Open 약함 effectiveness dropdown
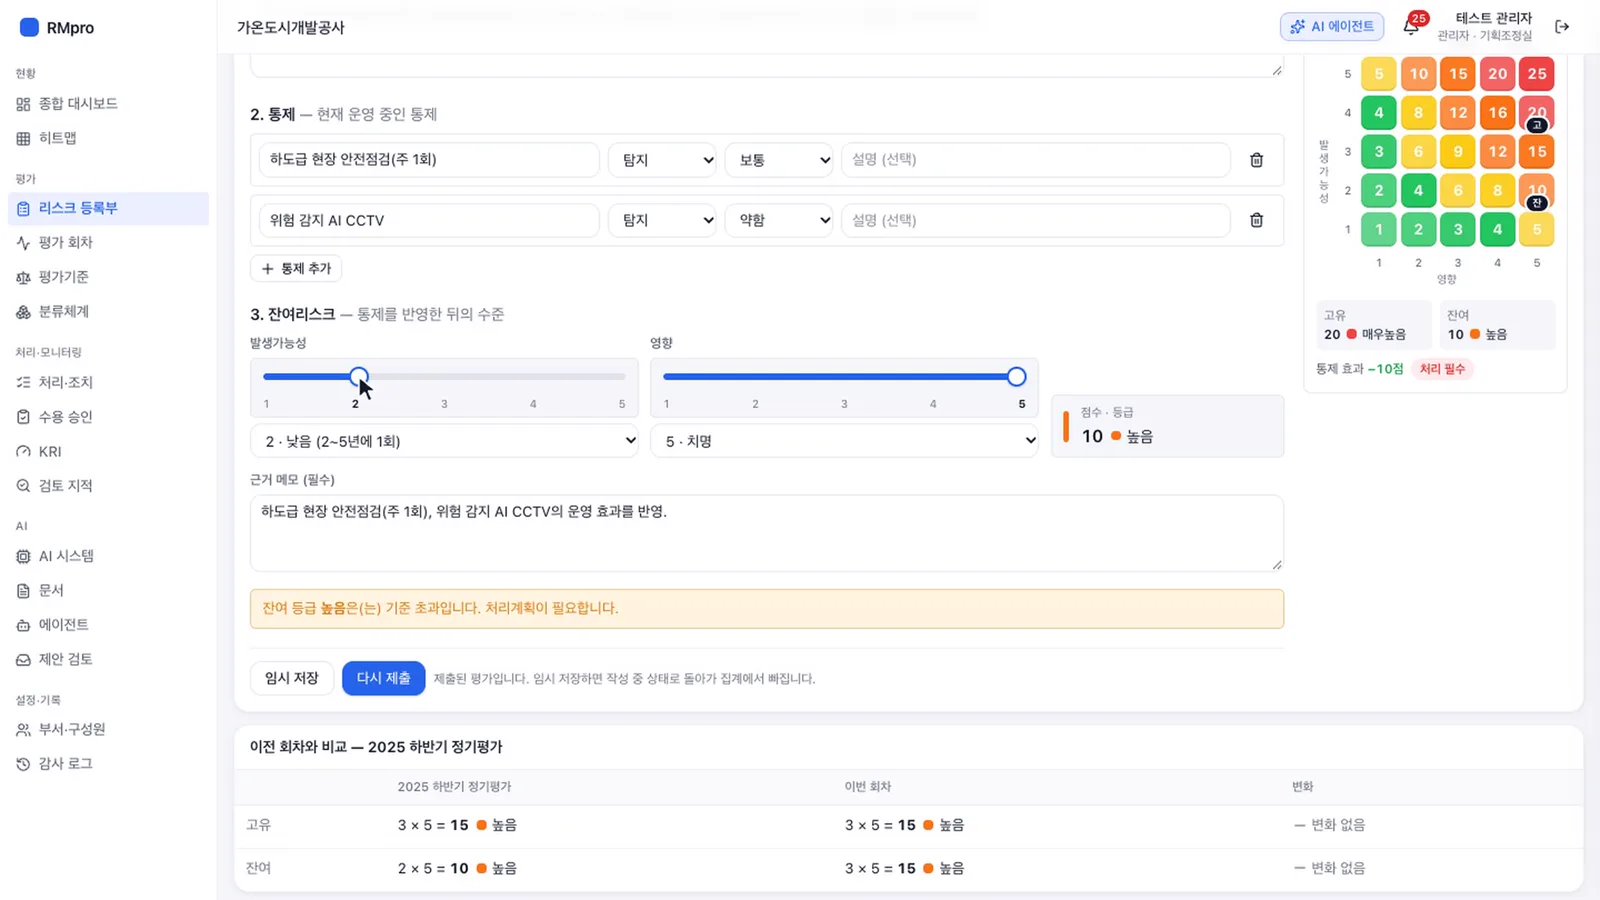The width and height of the screenshot is (1600, 900). point(779,220)
